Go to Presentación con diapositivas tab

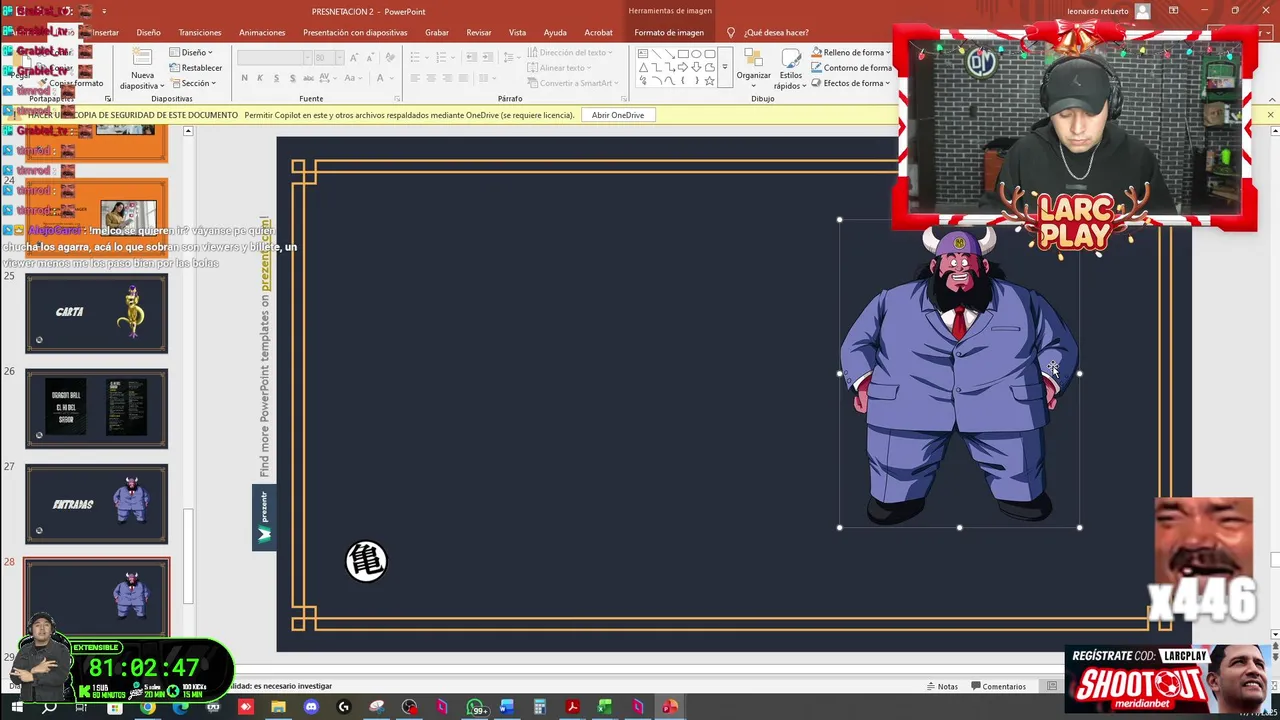pos(355,32)
